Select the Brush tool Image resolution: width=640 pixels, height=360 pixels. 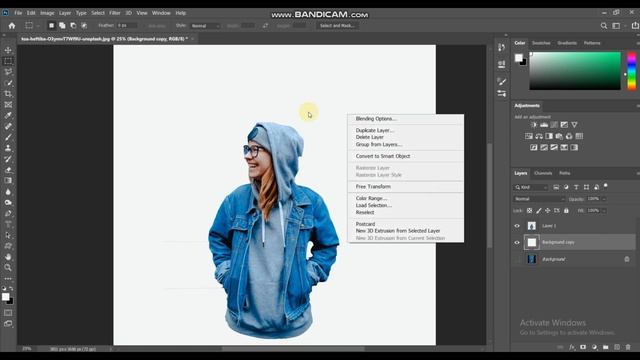pos(8,138)
